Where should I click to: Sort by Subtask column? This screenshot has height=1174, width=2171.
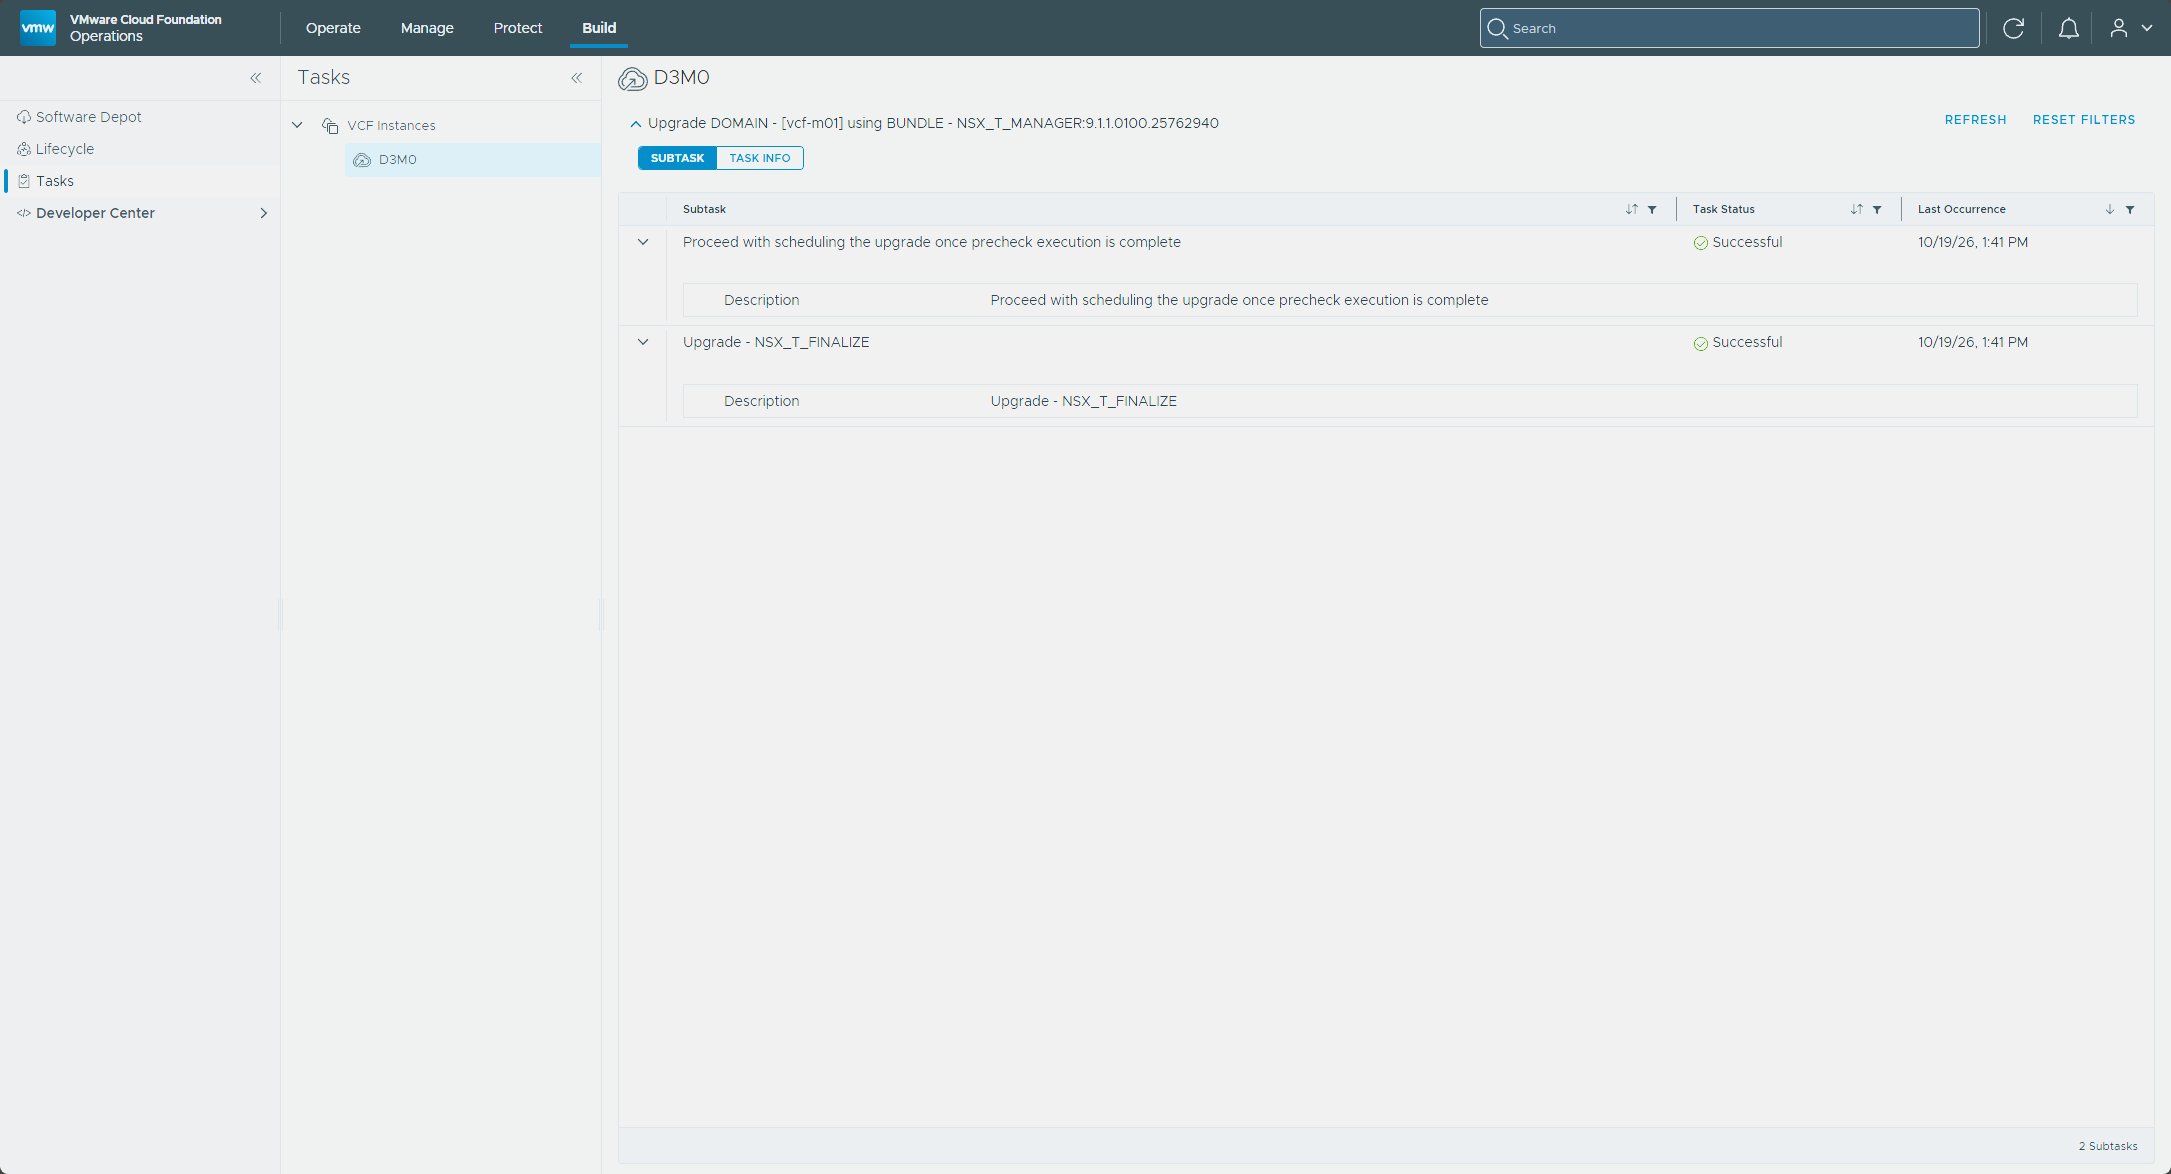pos(1631,209)
